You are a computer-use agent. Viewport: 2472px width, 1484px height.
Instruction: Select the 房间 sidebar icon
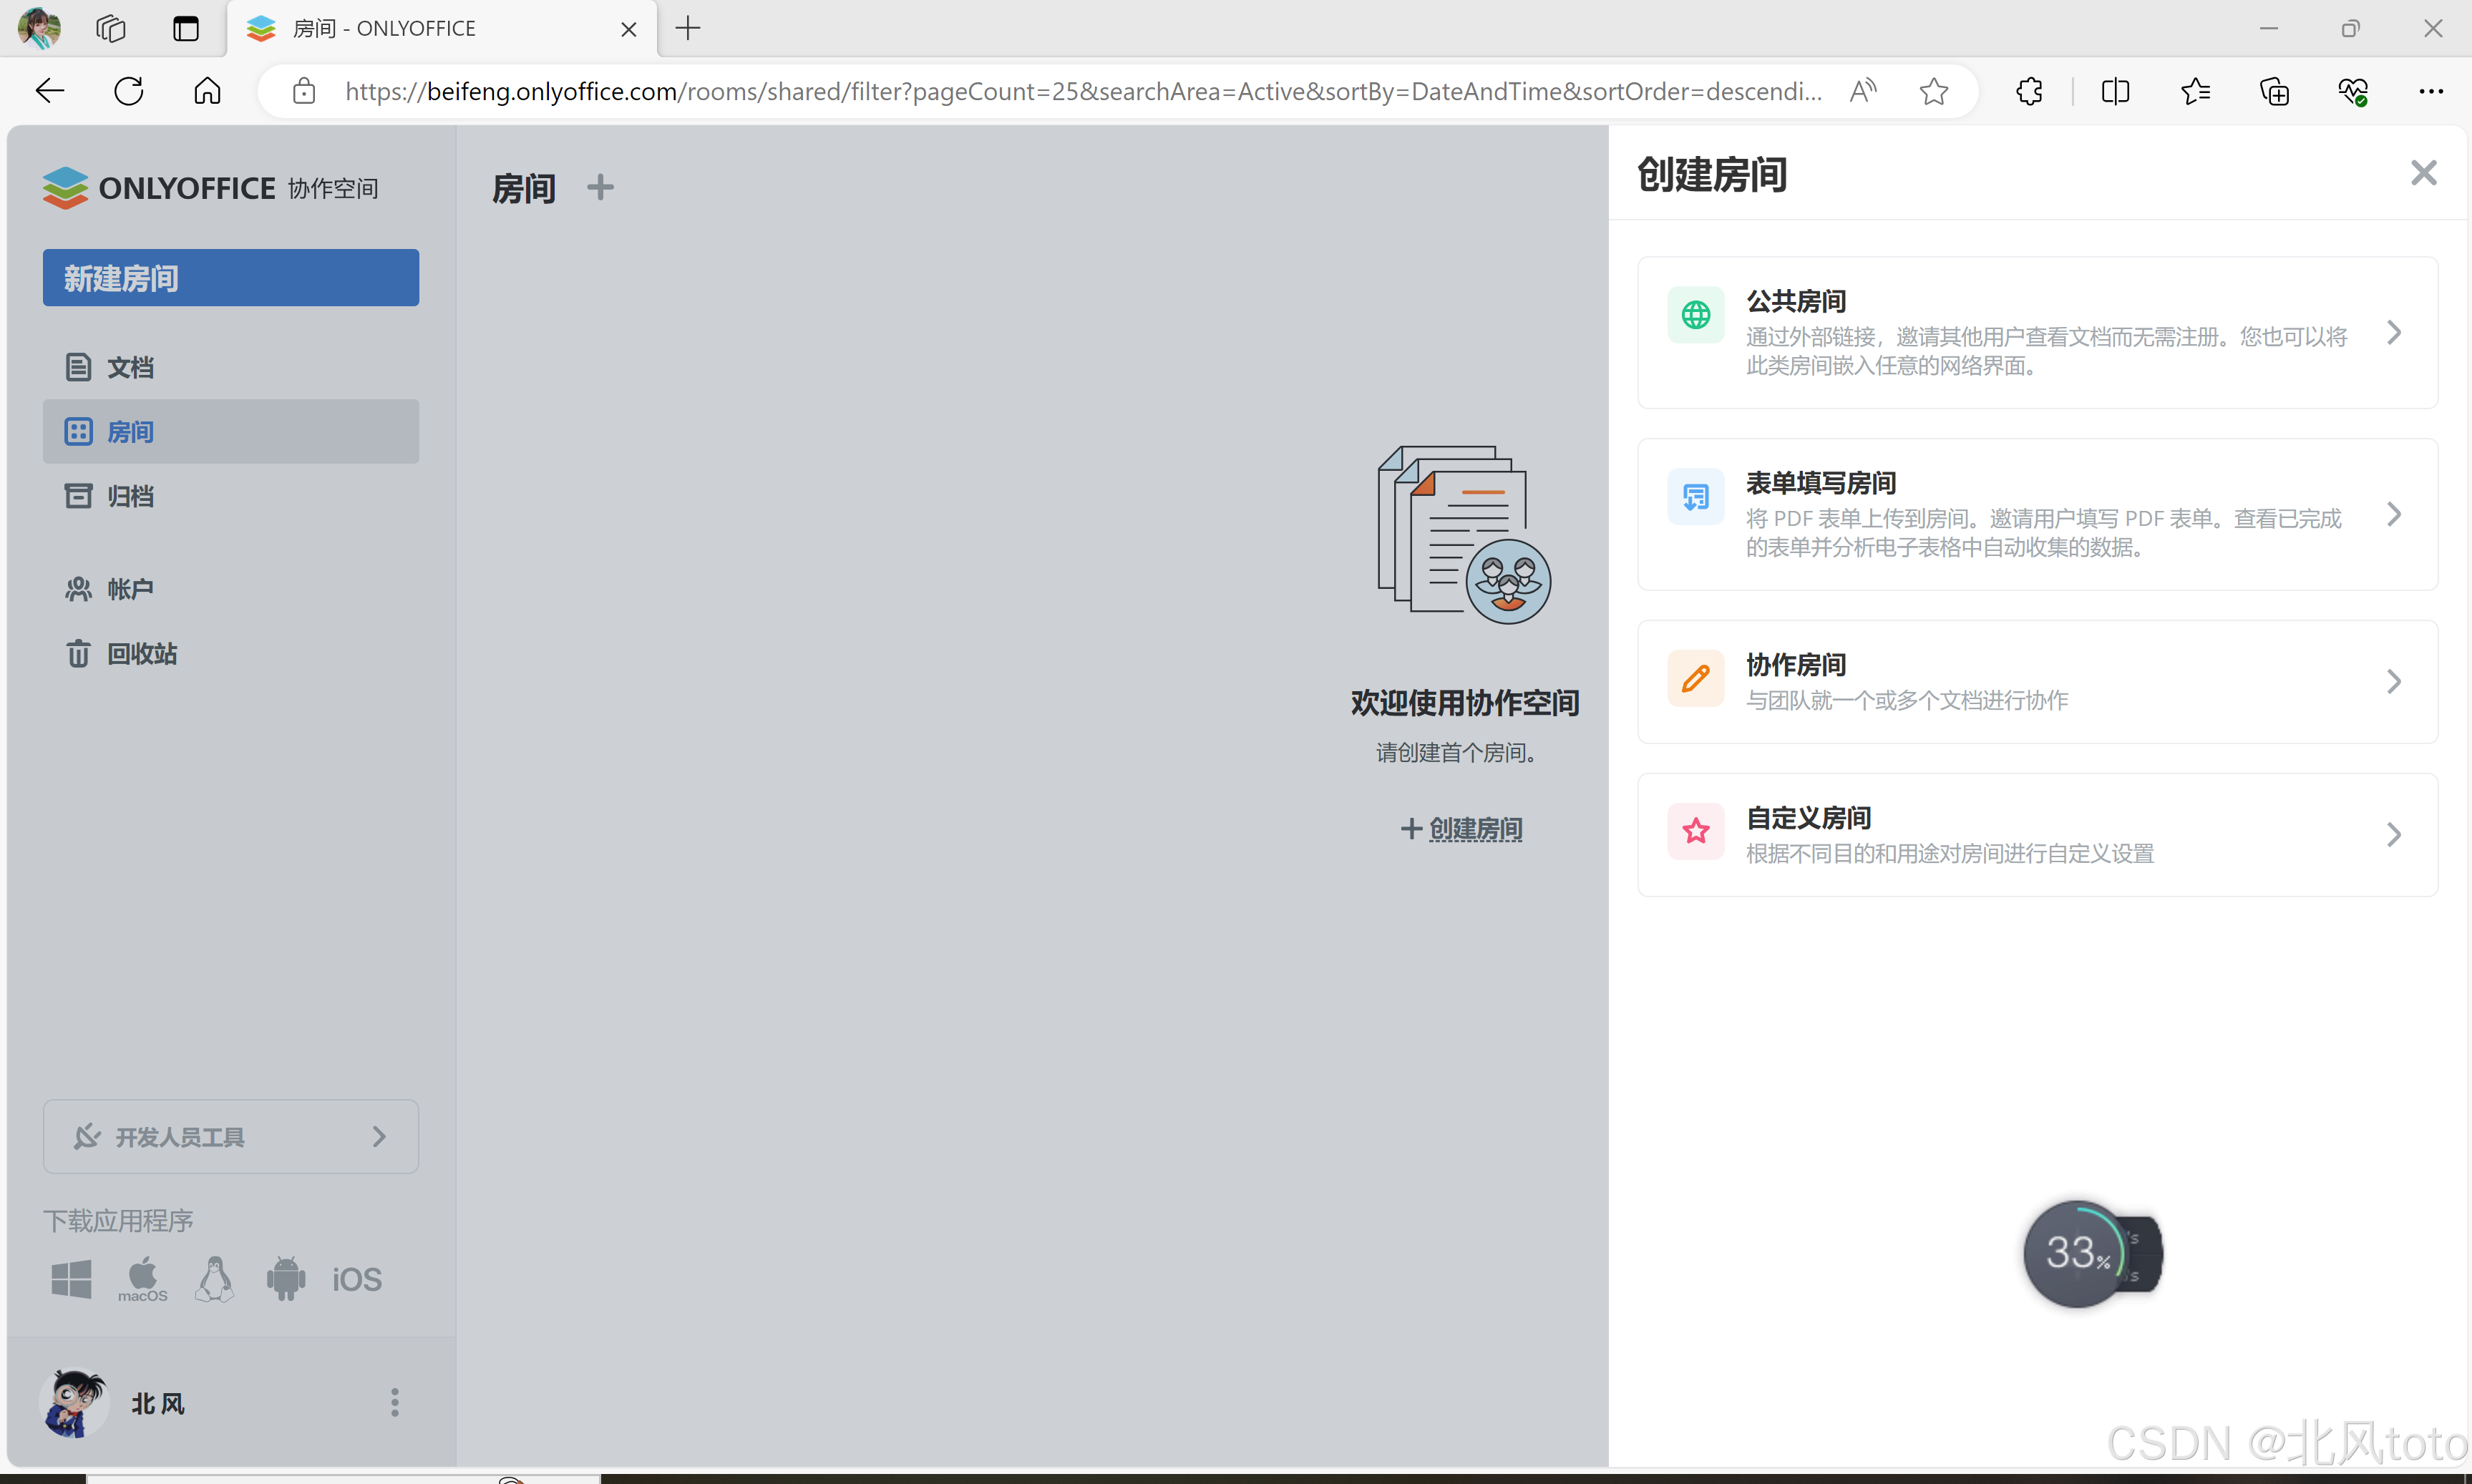(x=79, y=431)
